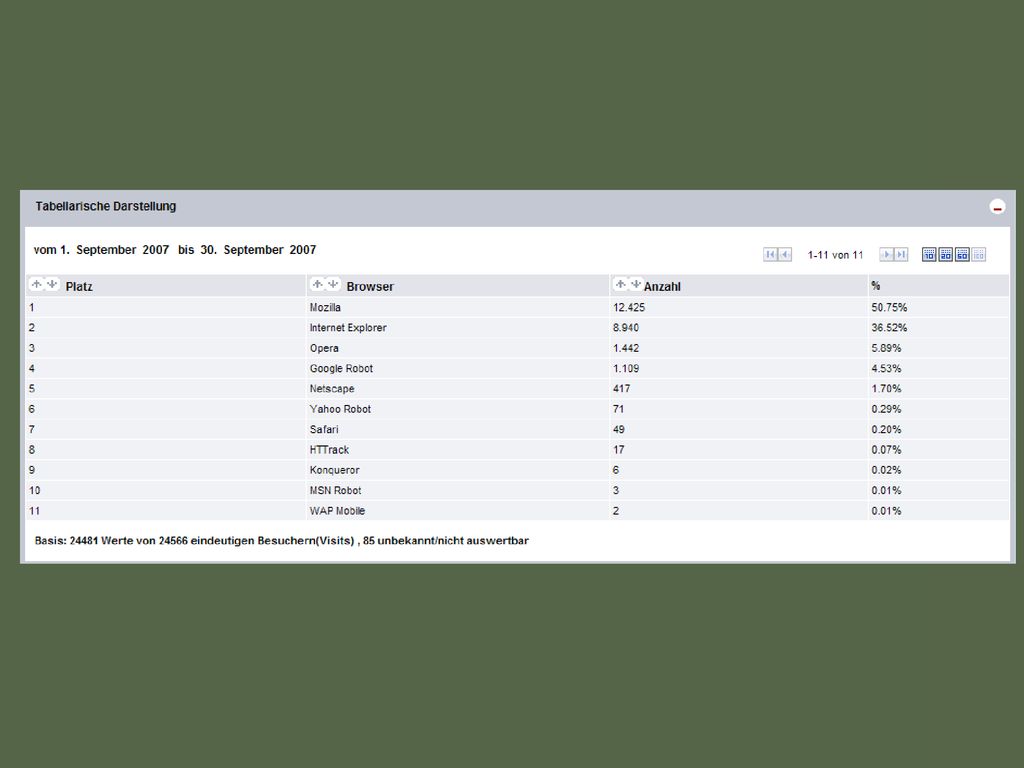Select the Mozilla browser row
Viewport: 1024px width, 768px height.
pos(517,308)
